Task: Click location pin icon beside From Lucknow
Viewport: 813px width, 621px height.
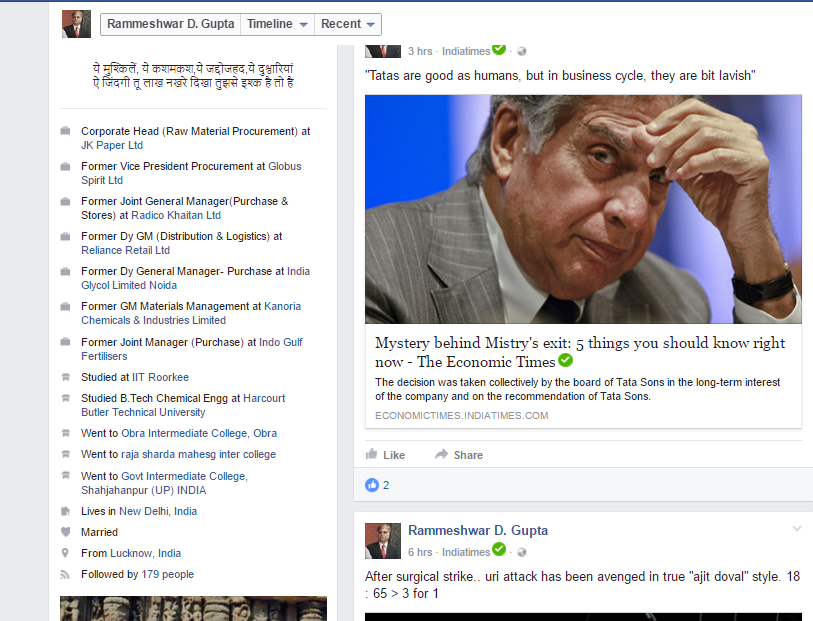Action: pyautogui.click(x=65, y=553)
